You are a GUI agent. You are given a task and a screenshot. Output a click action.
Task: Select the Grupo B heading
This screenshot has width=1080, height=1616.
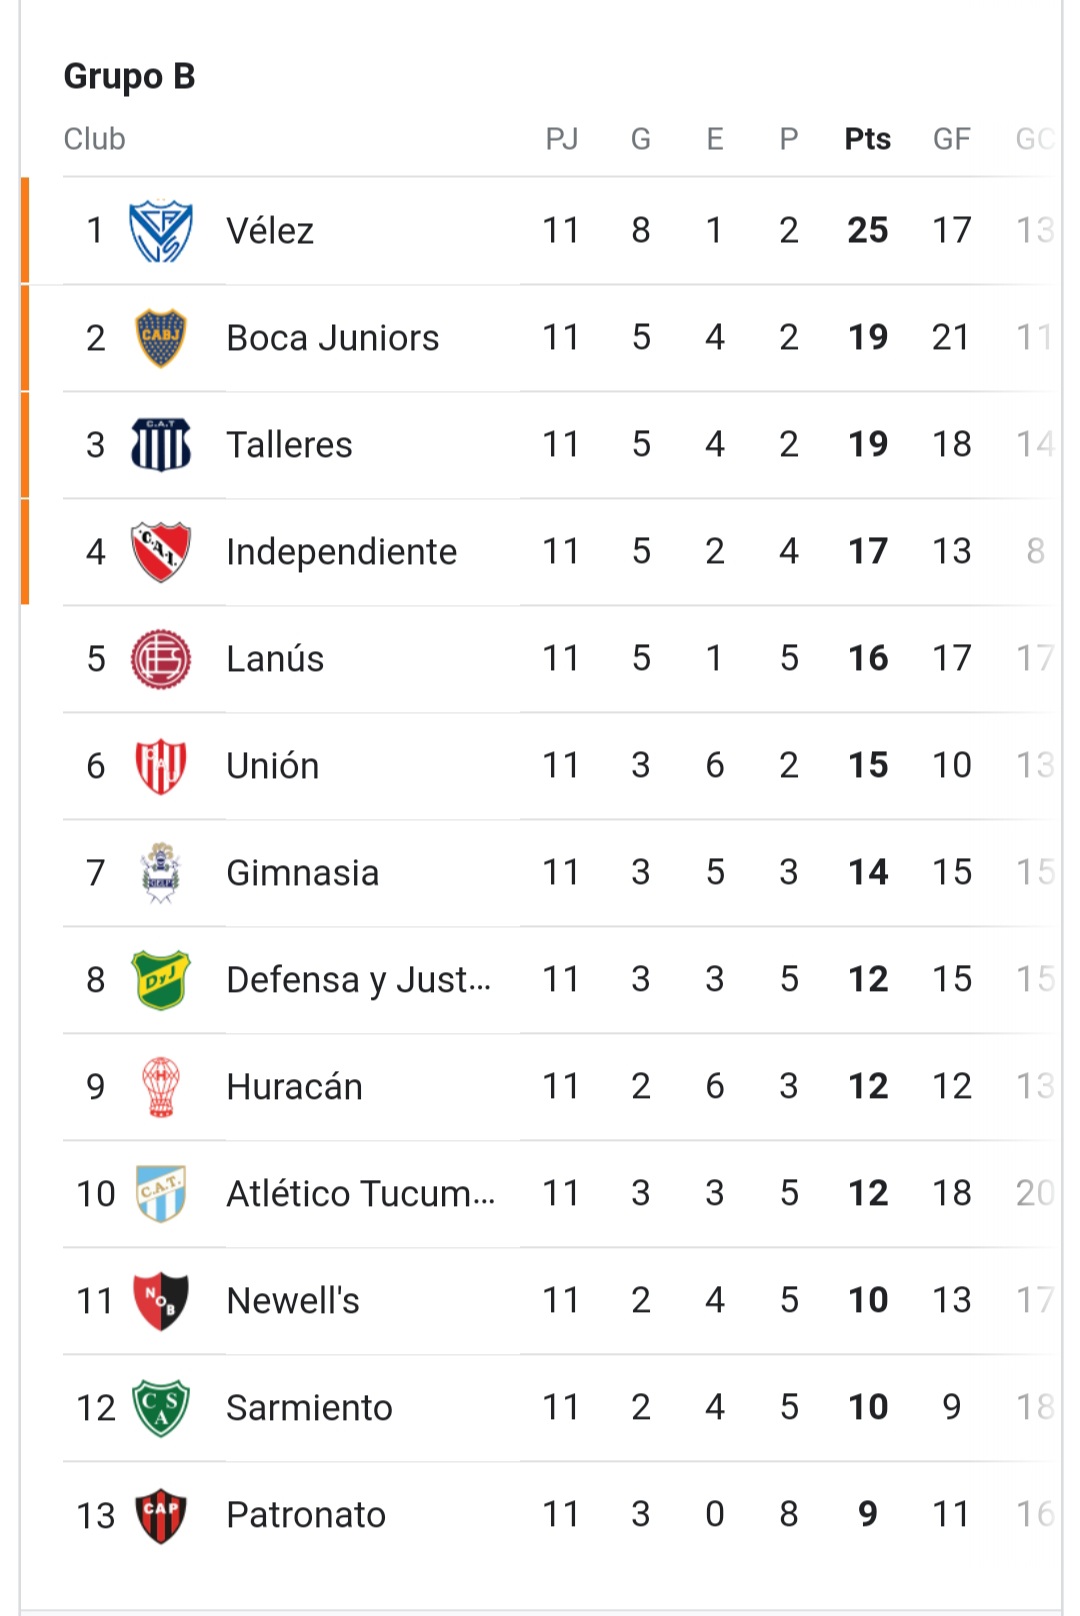(129, 76)
